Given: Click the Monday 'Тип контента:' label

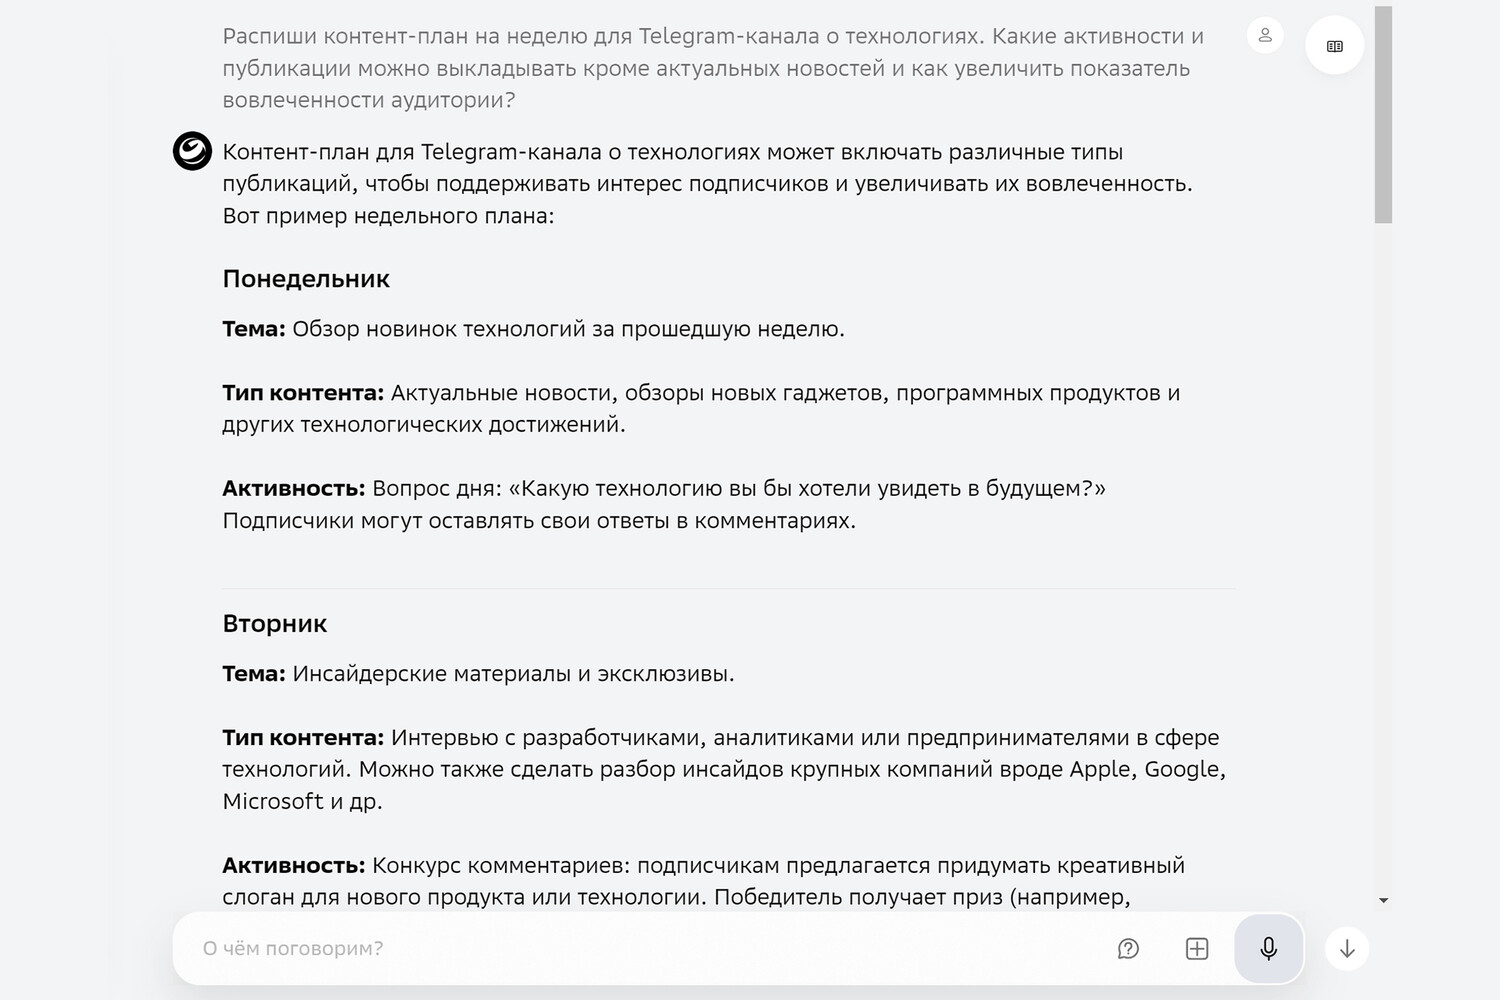Looking at the screenshot, I should 303,393.
